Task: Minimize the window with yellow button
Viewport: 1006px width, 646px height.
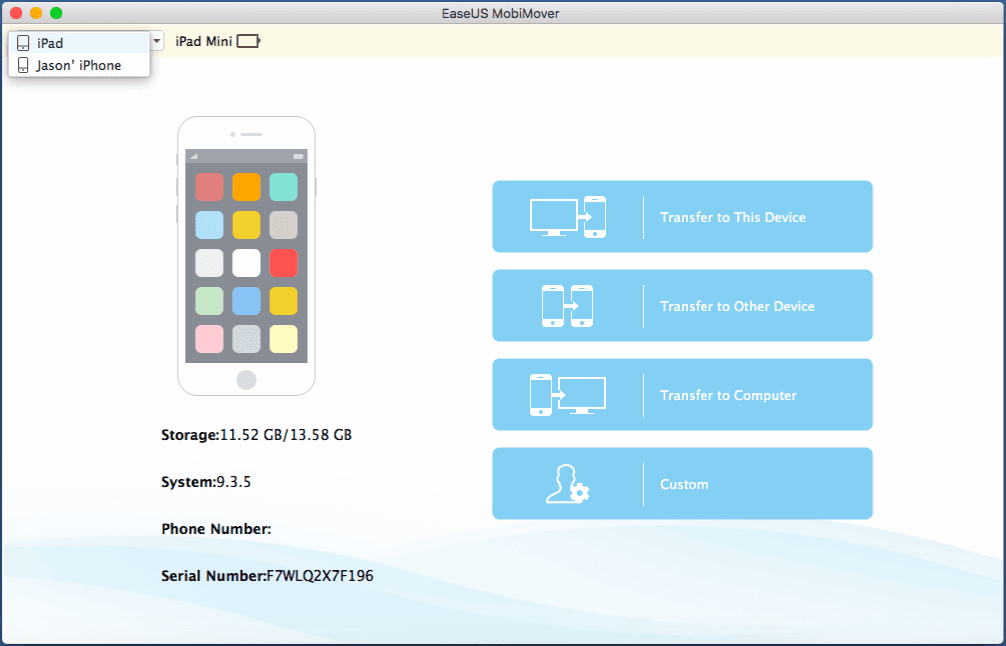Action: click(x=36, y=13)
